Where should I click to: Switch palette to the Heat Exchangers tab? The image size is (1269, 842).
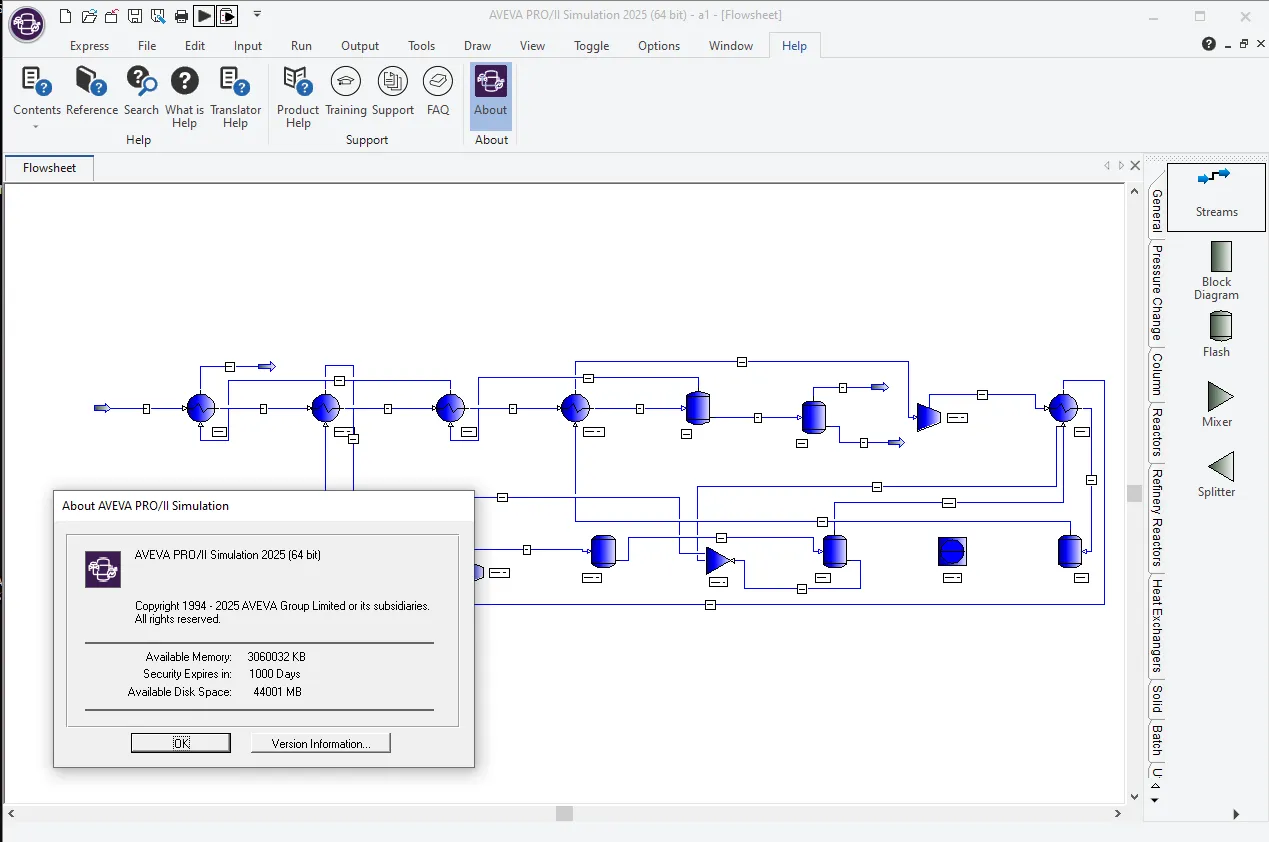[x=1157, y=626]
